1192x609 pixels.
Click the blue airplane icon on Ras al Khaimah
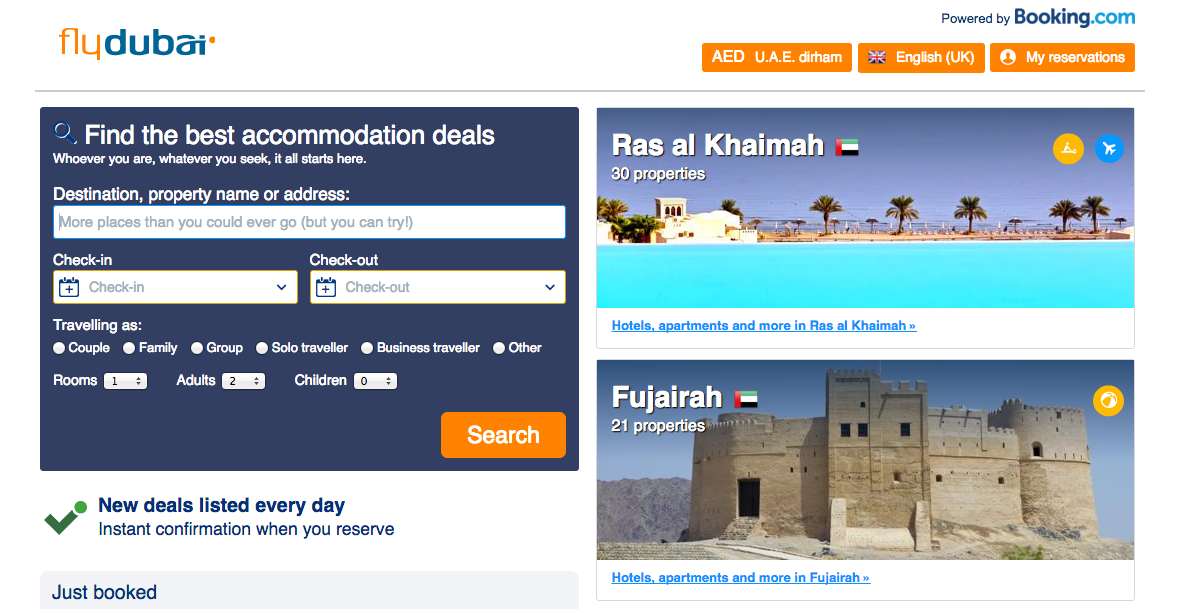1108,149
